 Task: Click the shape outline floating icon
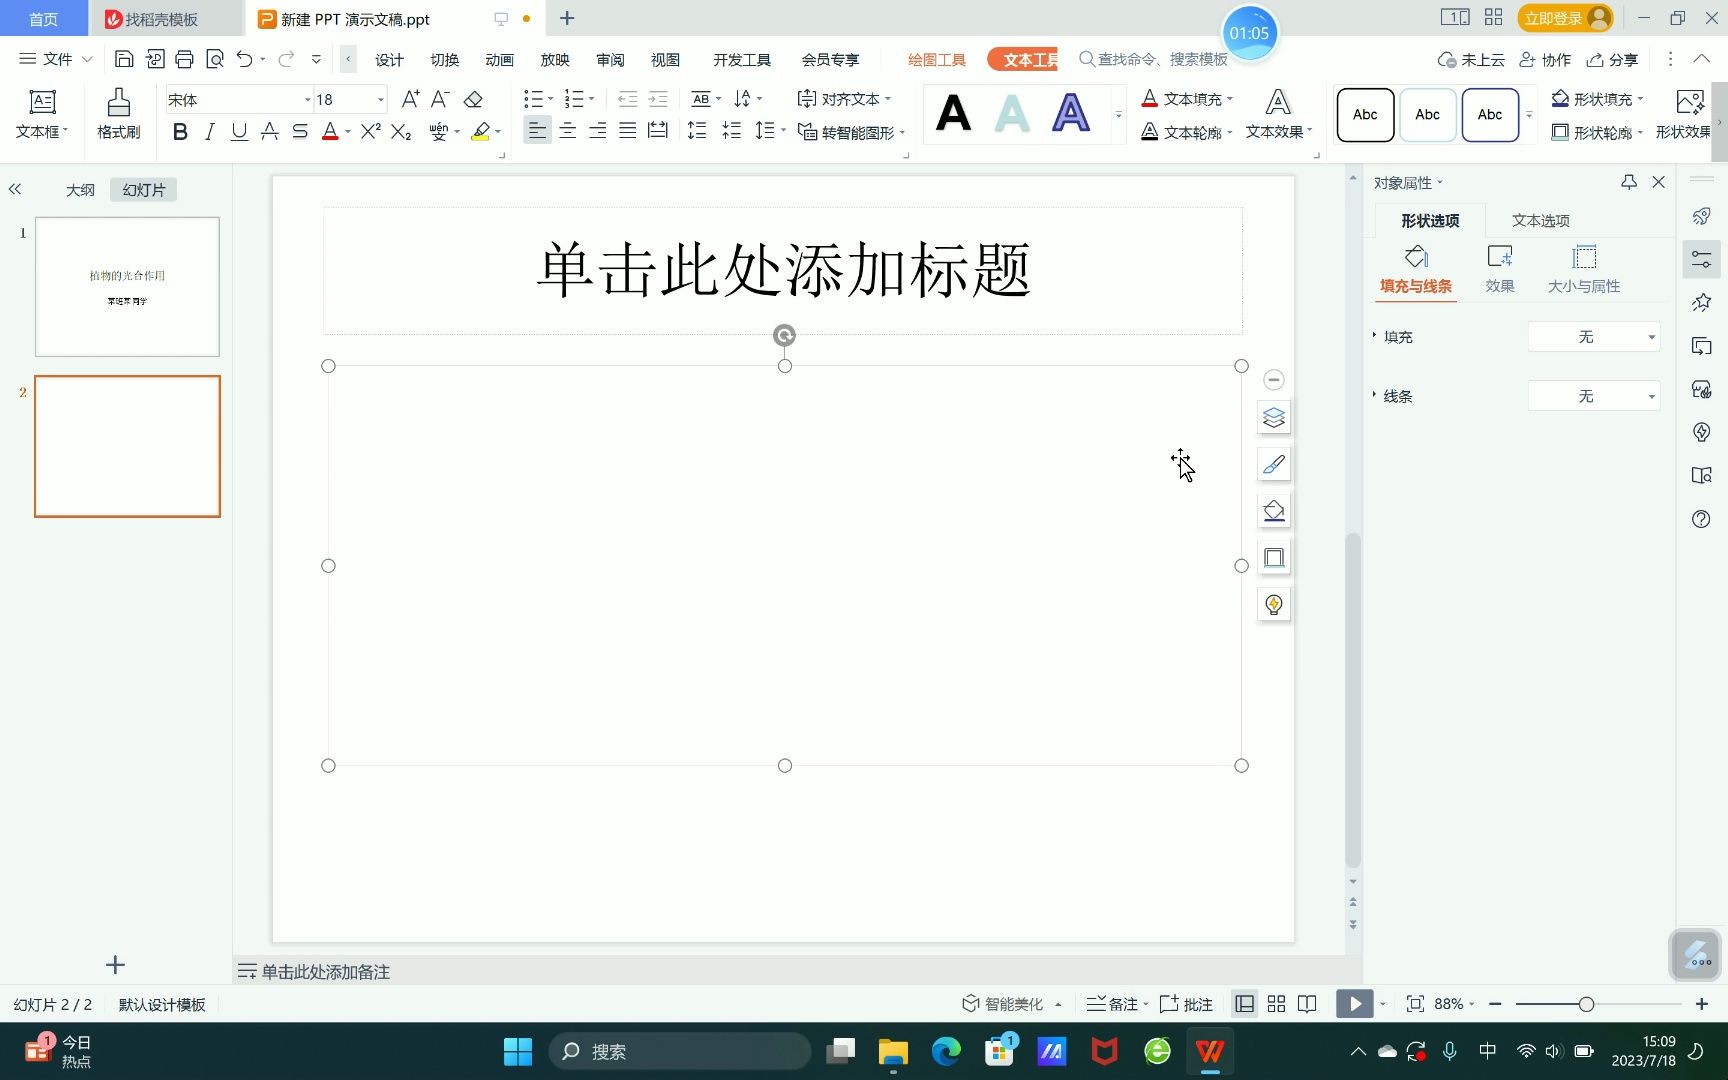[1273, 558]
